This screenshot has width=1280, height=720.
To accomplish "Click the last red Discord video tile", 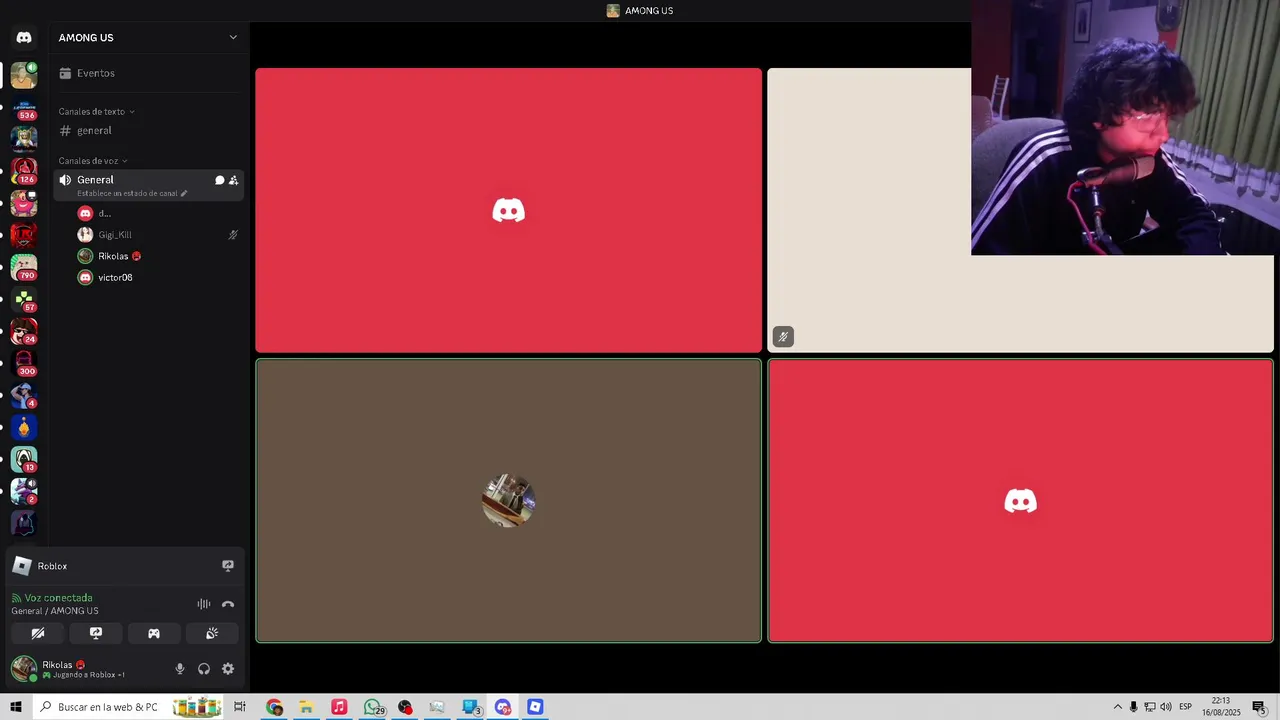I will (1020, 501).
